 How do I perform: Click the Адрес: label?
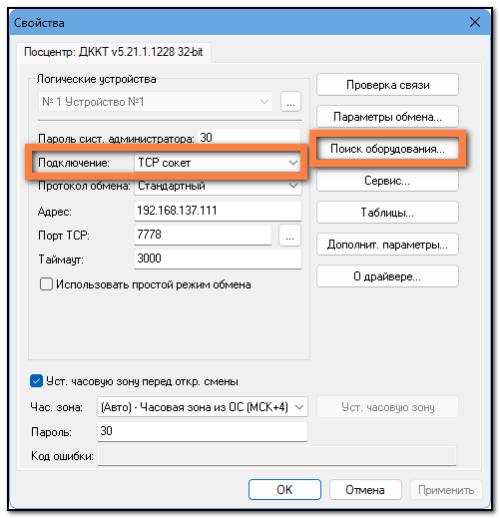[54, 212]
